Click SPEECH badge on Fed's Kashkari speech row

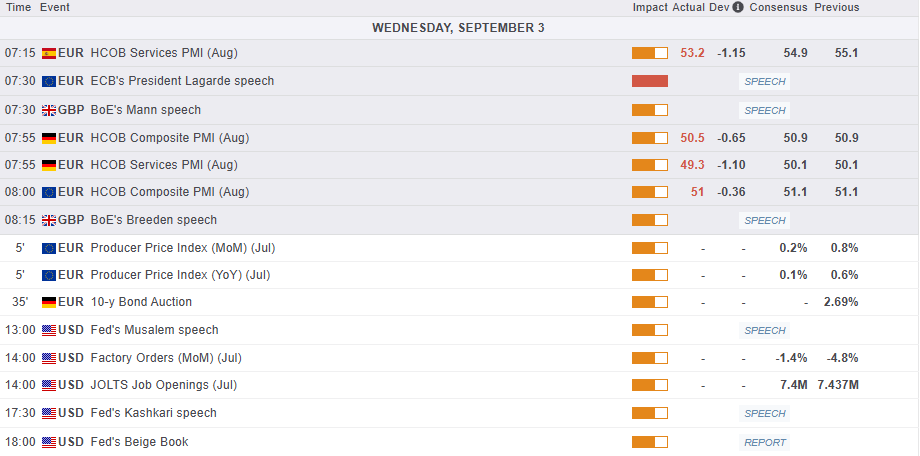765,413
